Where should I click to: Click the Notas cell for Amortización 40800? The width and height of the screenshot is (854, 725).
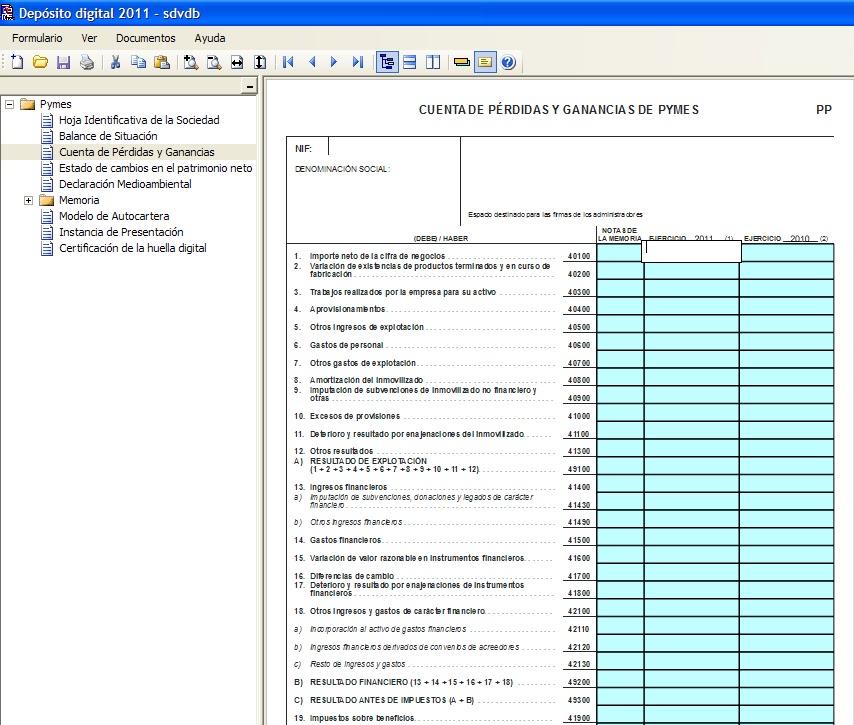point(620,377)
